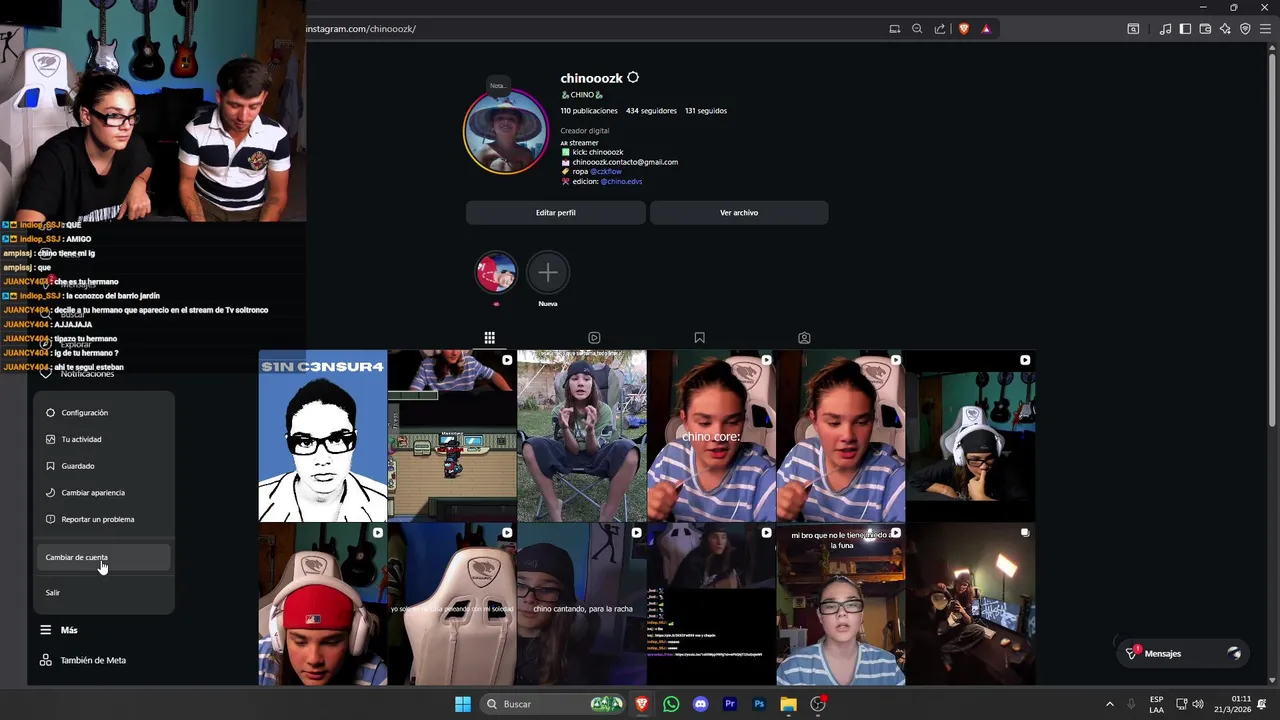Open File Explorer from taskbar
This screenshot has width=1280, height=720.
coord(788,704)
